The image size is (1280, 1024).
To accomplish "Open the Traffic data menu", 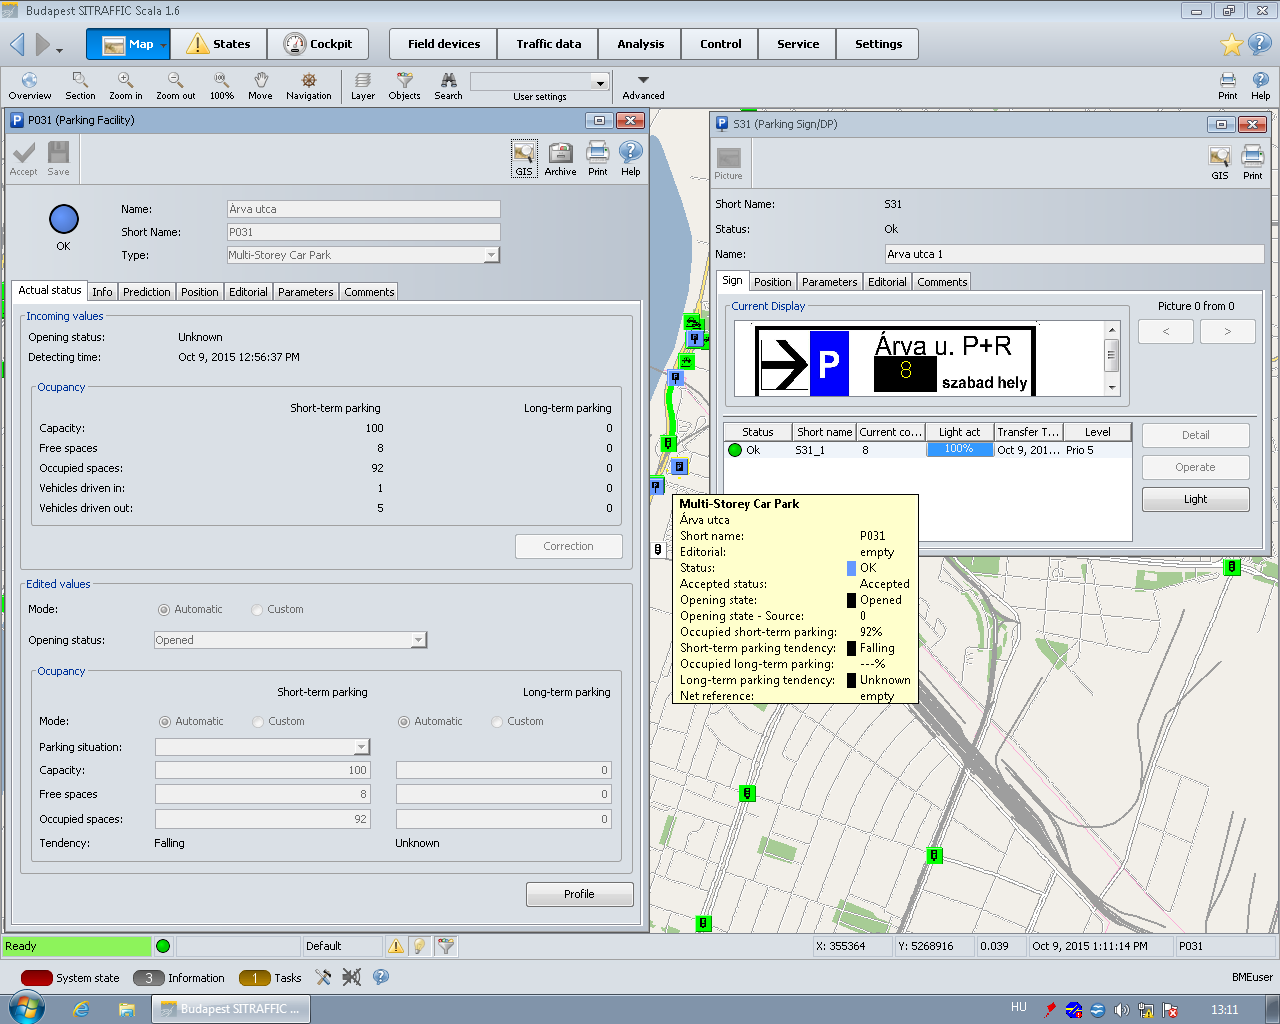I will coord(548,44).
